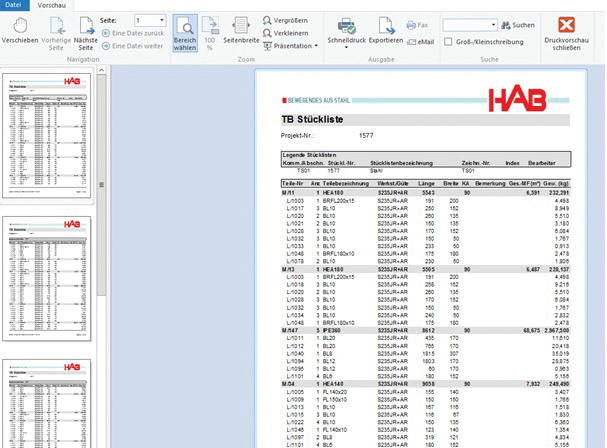Click the Suchen binoculars button
The width and height of the screenshot is (607, 448).
(x=518, y=25)
